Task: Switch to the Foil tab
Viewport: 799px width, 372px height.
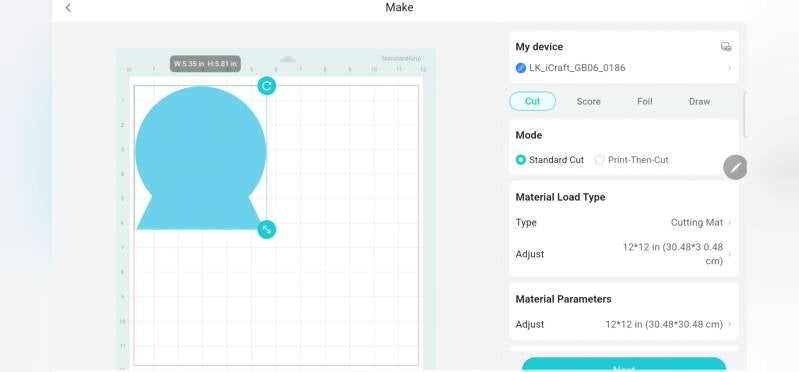Action: (645, 101)
